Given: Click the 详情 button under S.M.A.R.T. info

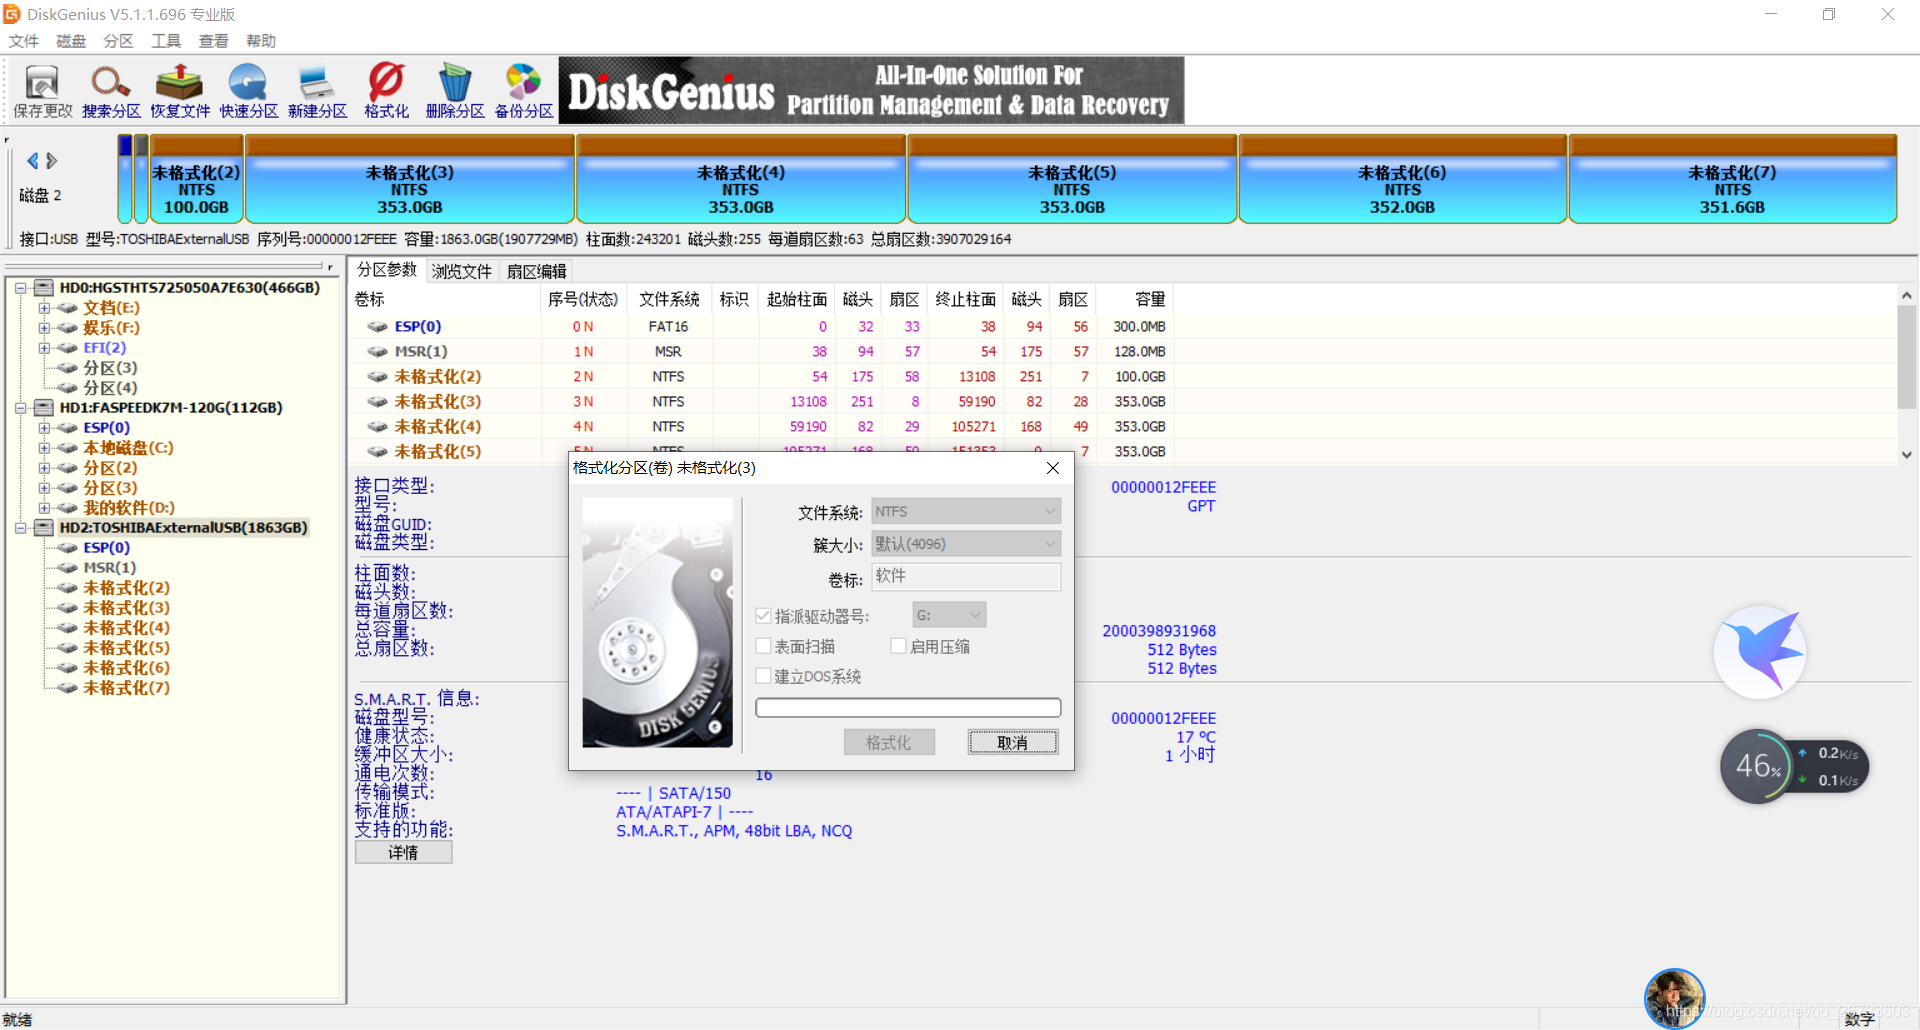Looking at the screenshot, I should [x=403, y=852].
